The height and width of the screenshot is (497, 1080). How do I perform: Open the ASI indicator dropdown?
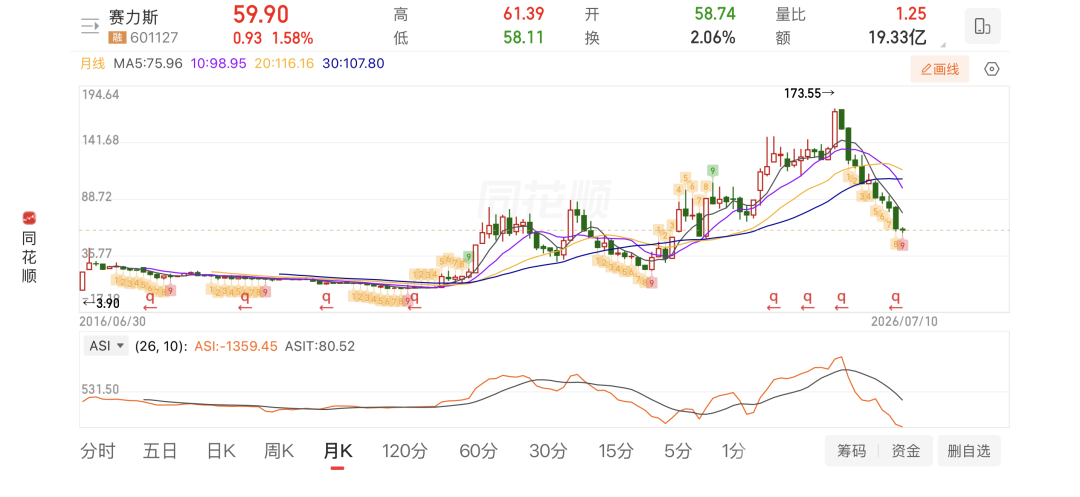pos(106,346)
